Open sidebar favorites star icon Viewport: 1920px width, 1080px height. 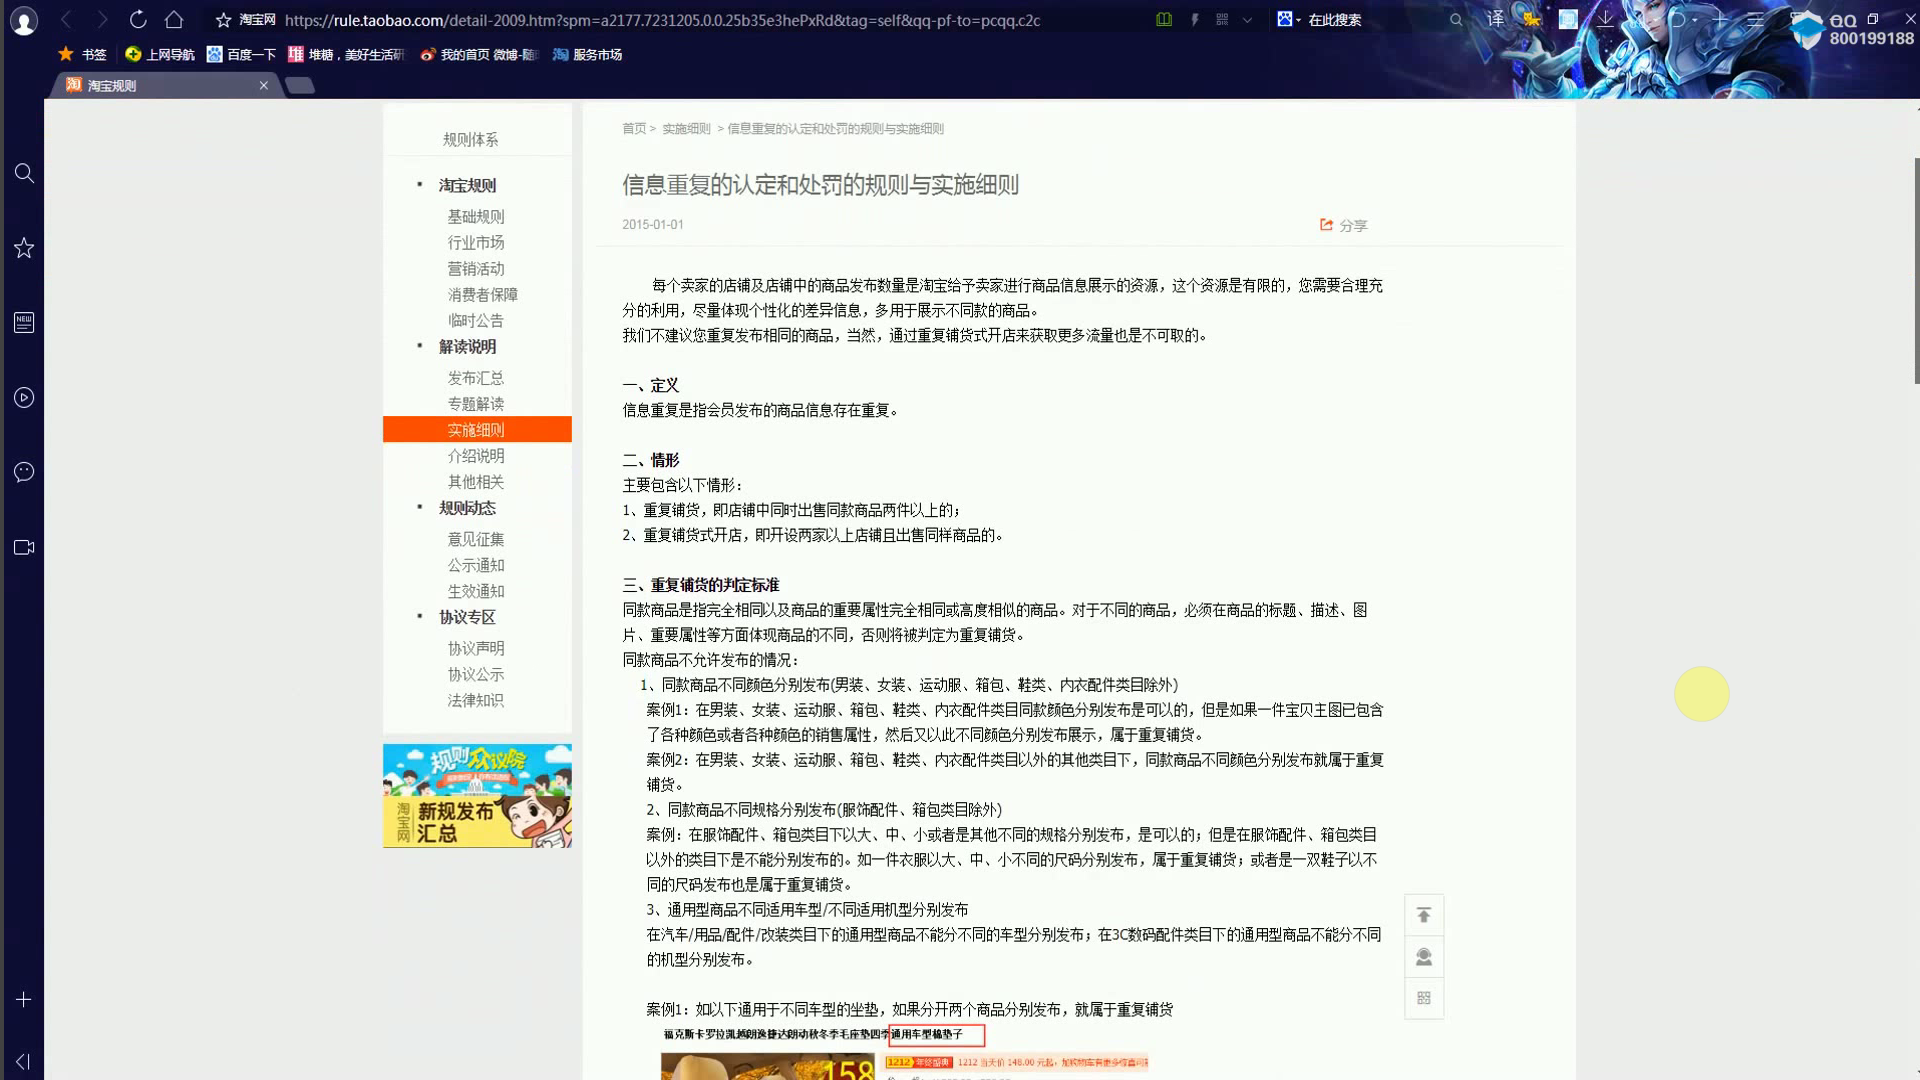coord(24,248)
